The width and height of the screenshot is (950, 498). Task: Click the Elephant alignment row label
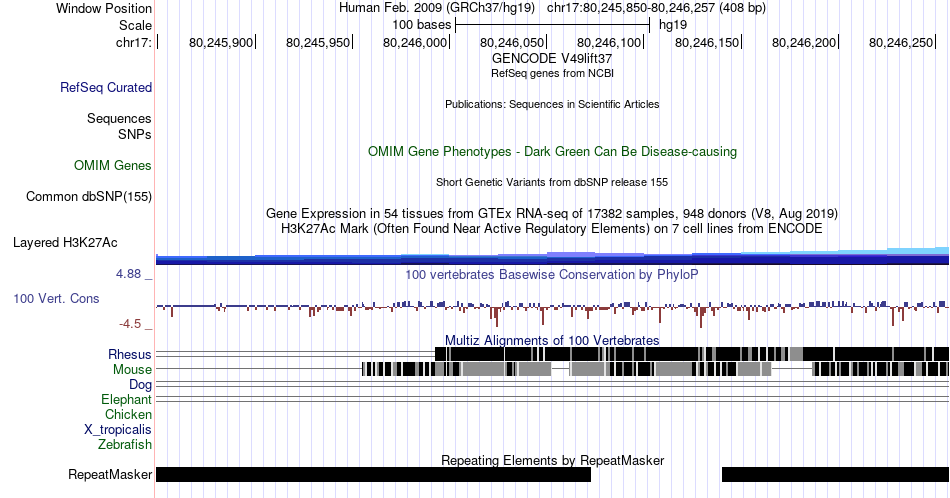coord(126,399)
